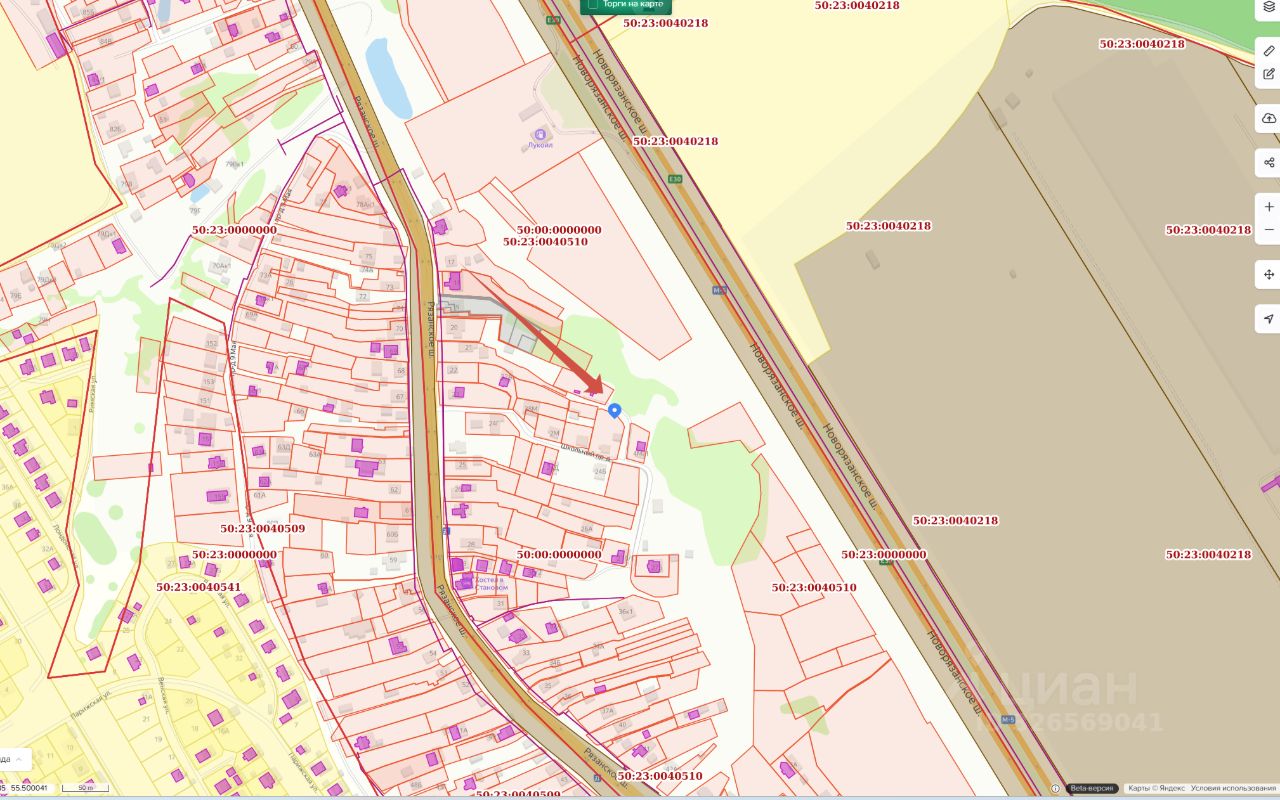1280x800 pixels.
Task: Zoom in with the plus button
Action: coord(1269,207)
